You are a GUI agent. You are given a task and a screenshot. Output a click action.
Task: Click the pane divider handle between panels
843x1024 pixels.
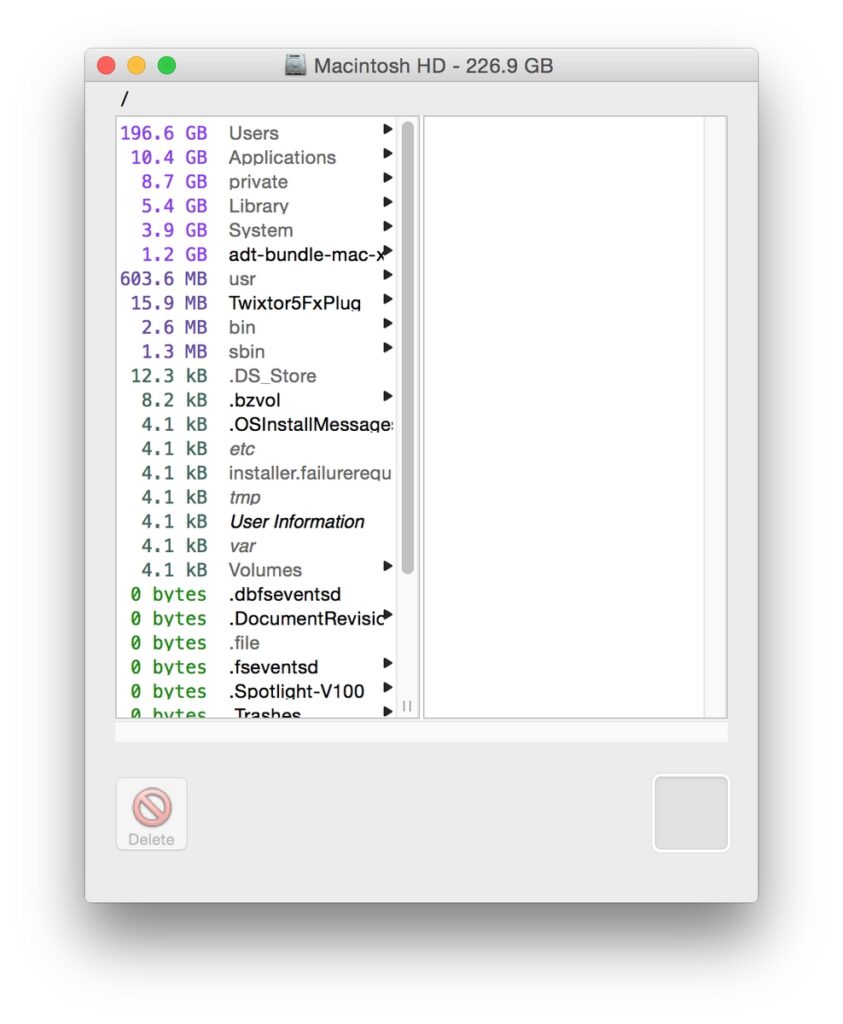pos(408,706)
